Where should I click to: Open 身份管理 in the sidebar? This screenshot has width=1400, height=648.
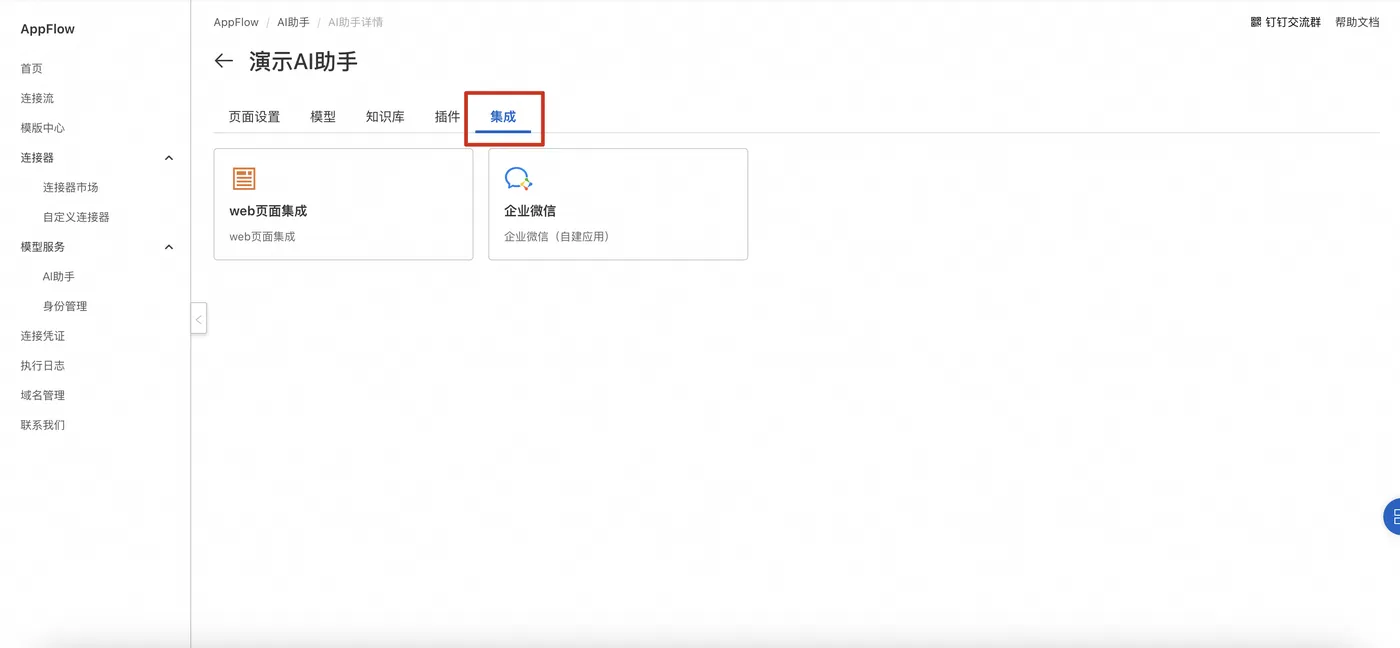click(65, 306)
